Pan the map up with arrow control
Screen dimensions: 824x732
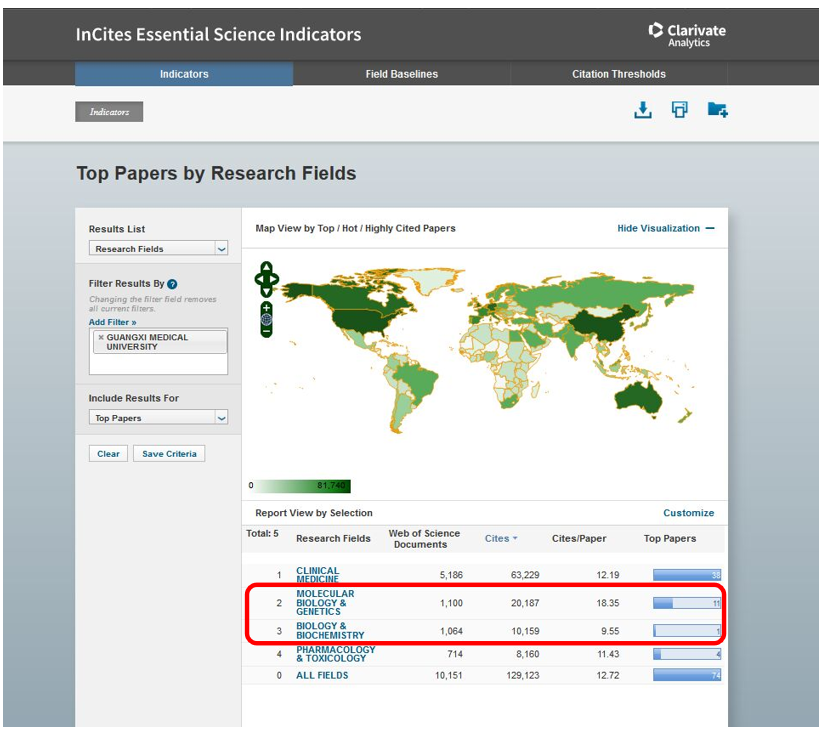coord(267,267)
